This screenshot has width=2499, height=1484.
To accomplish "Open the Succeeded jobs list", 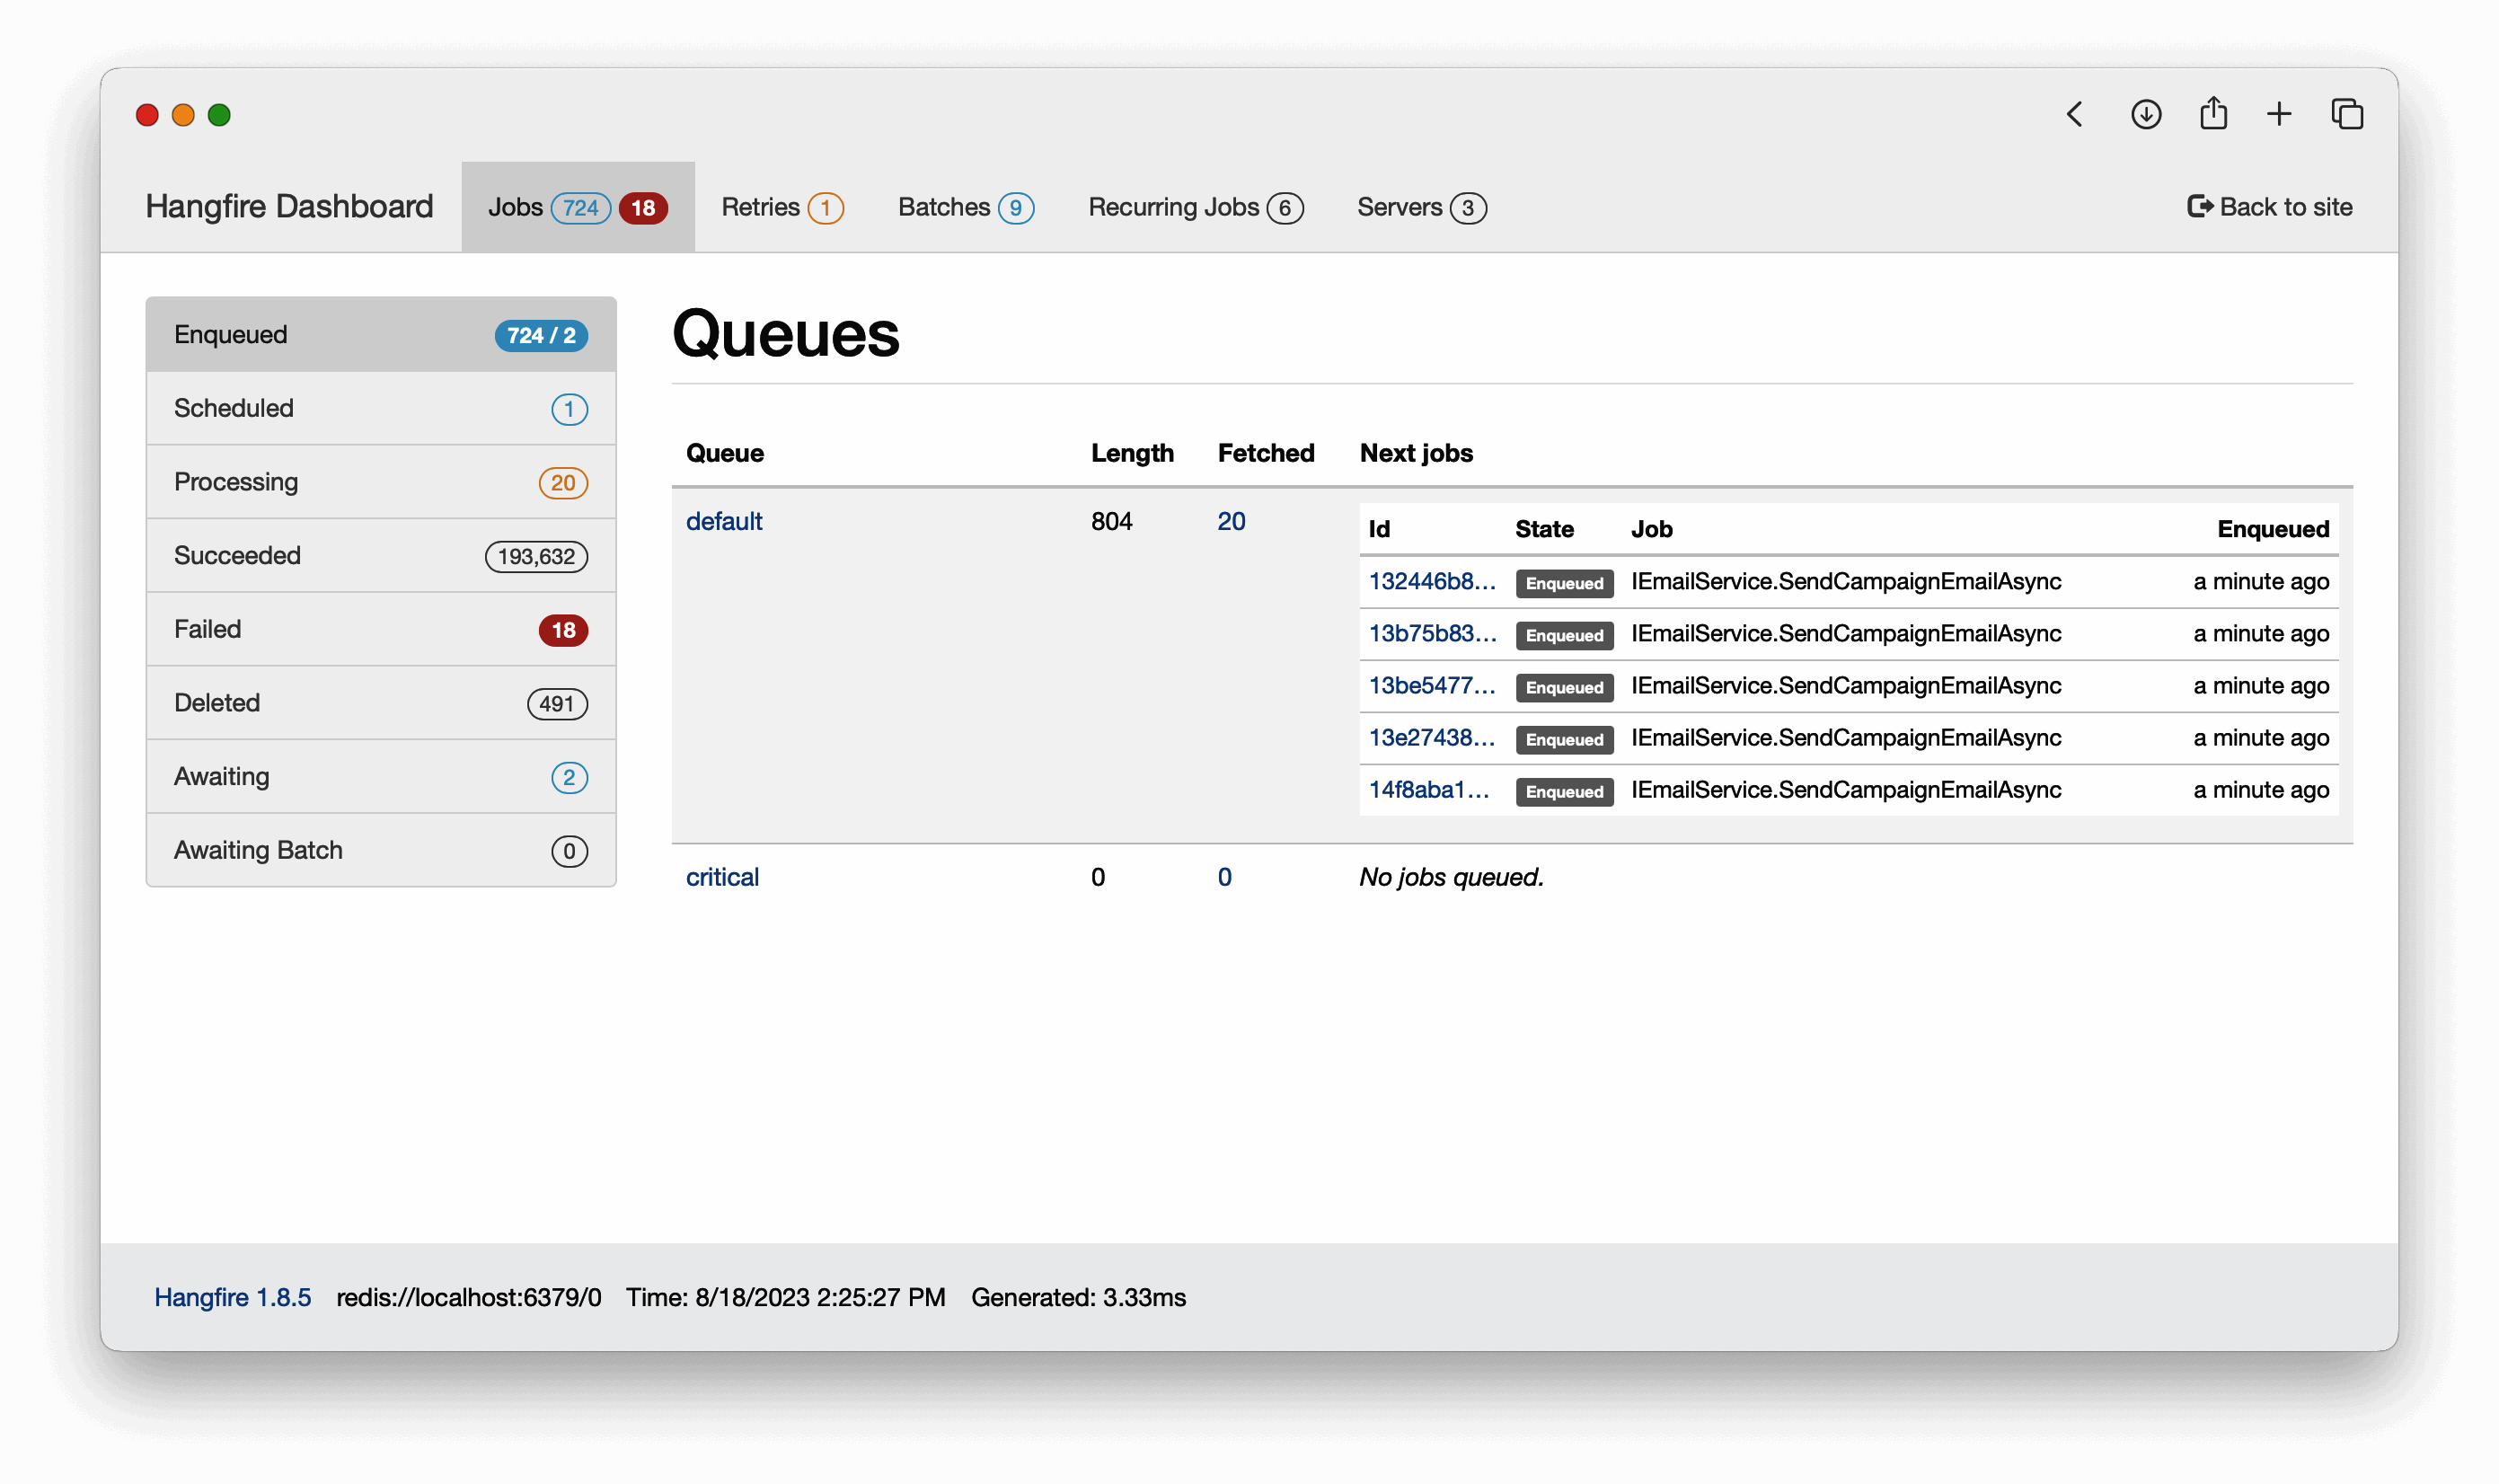I will 380,555.
